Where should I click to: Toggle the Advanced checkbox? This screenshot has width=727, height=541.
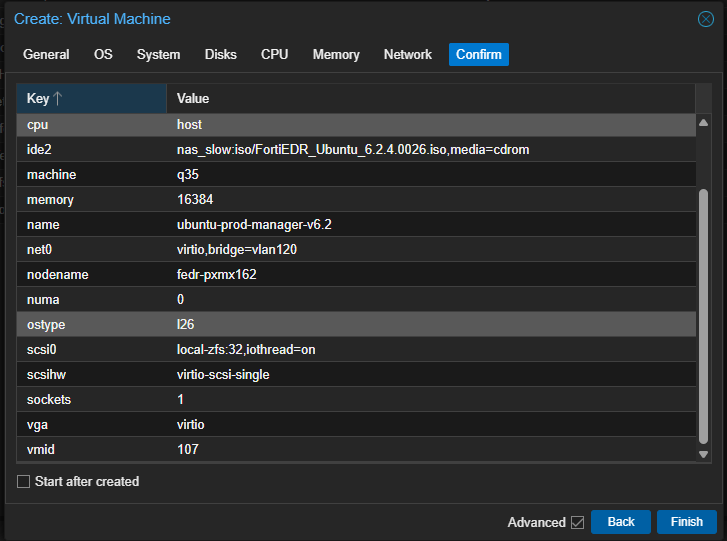(x=577, y=522)
